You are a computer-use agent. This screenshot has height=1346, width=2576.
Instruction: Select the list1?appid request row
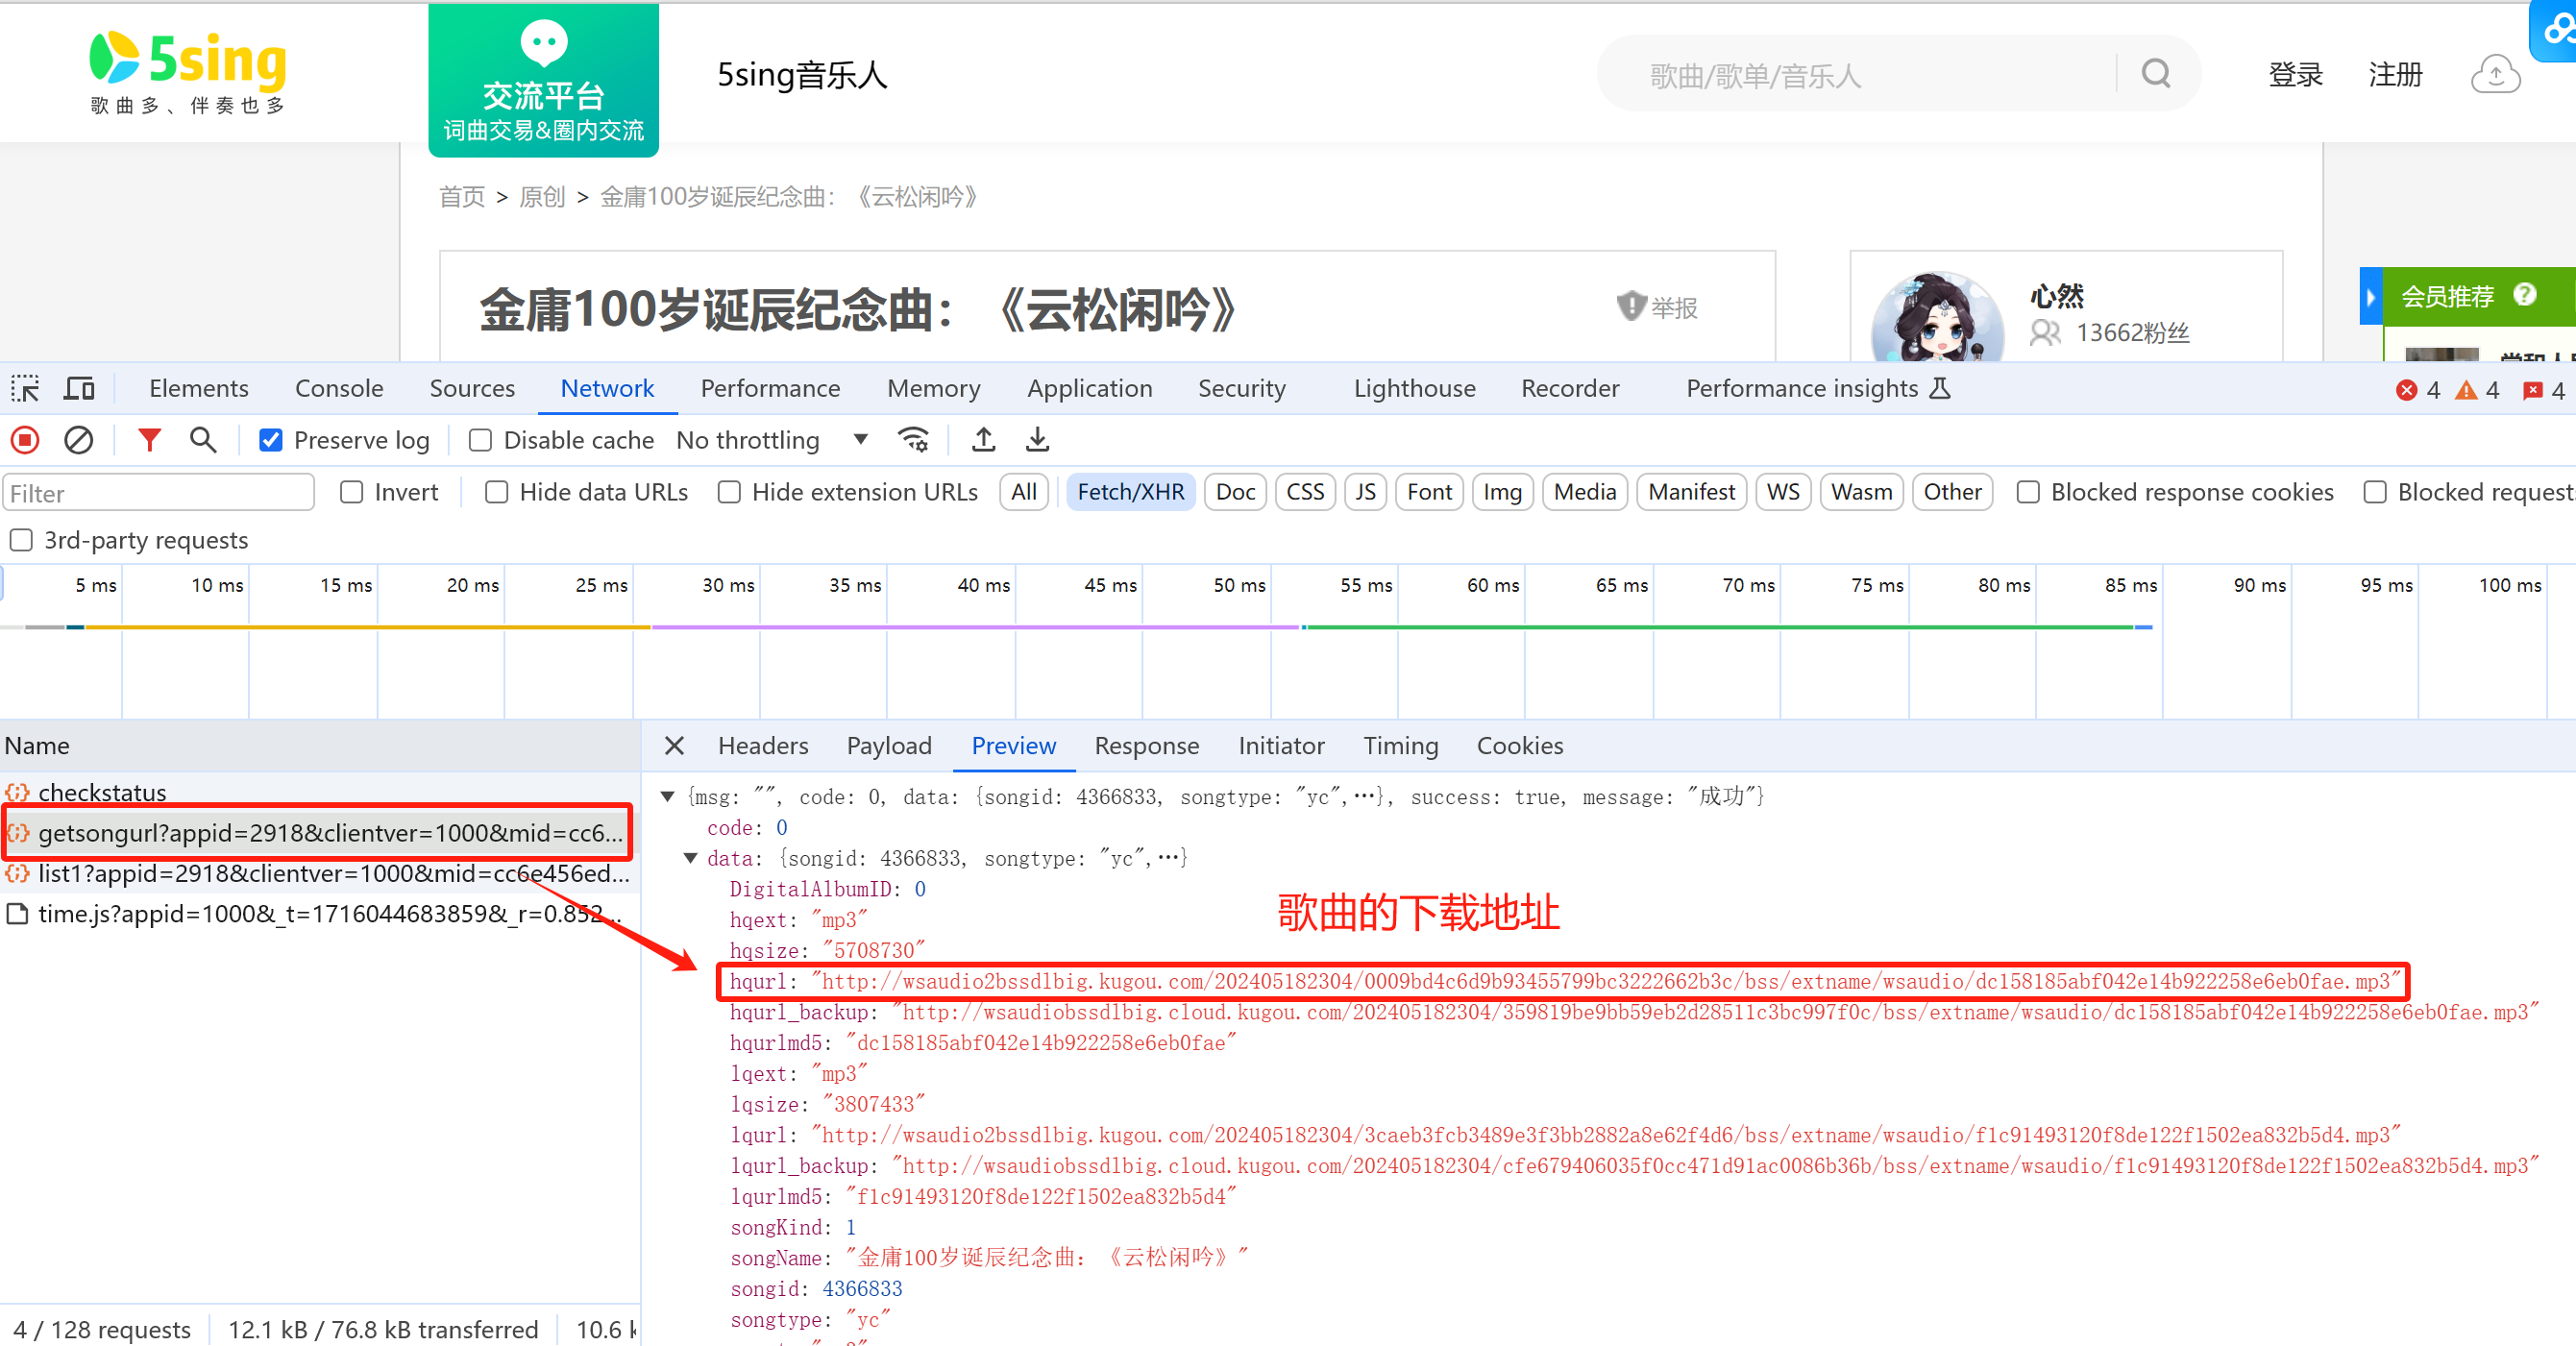point(319,873)
